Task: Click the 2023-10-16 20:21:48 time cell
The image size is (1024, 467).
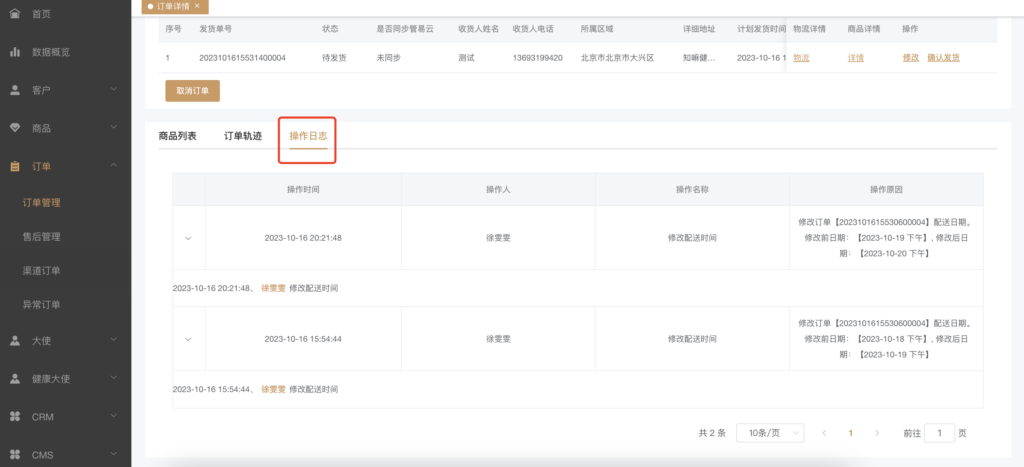Action: coord(303,238)
